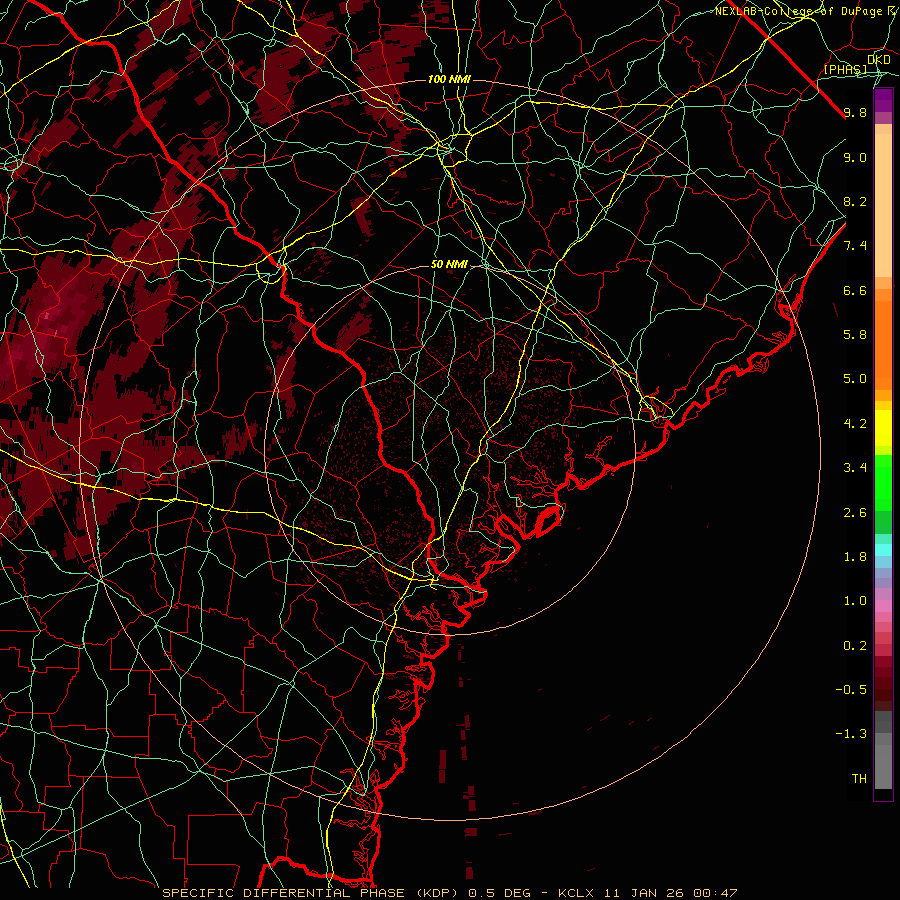The width and height of the screenshot is (900, 900).
Task: Click the 100 NMI range ring label
Action: click(449, 79)
